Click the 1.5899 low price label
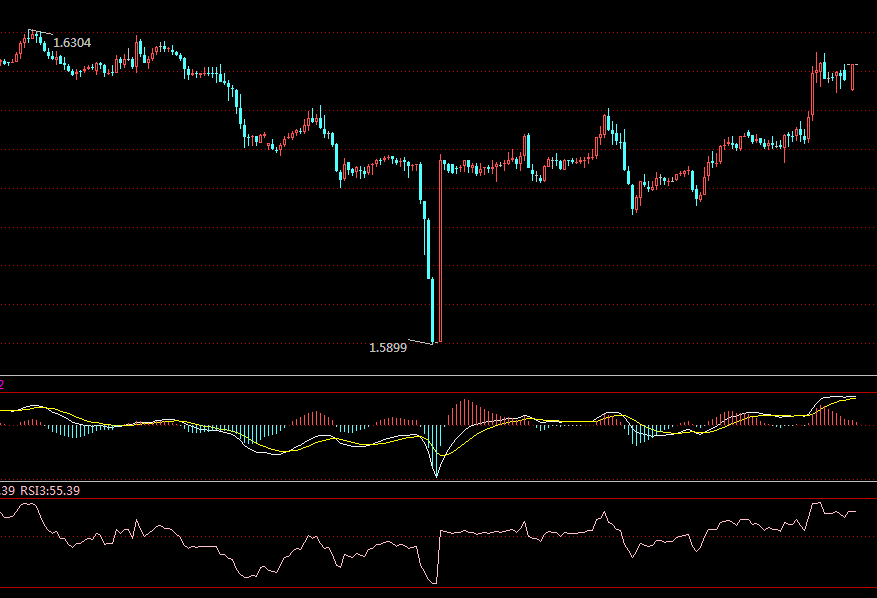877x598 pixels. pos(388,348)
